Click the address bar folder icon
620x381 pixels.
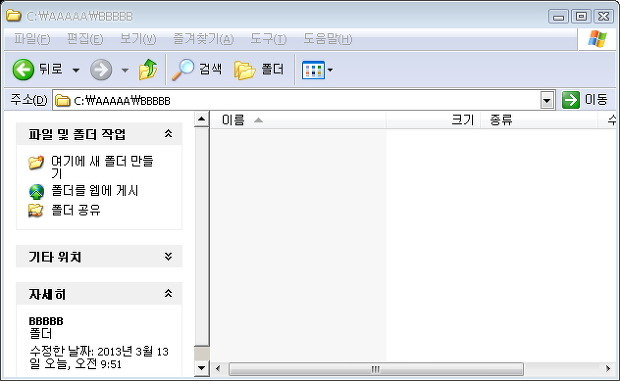(x=62, y=100)
